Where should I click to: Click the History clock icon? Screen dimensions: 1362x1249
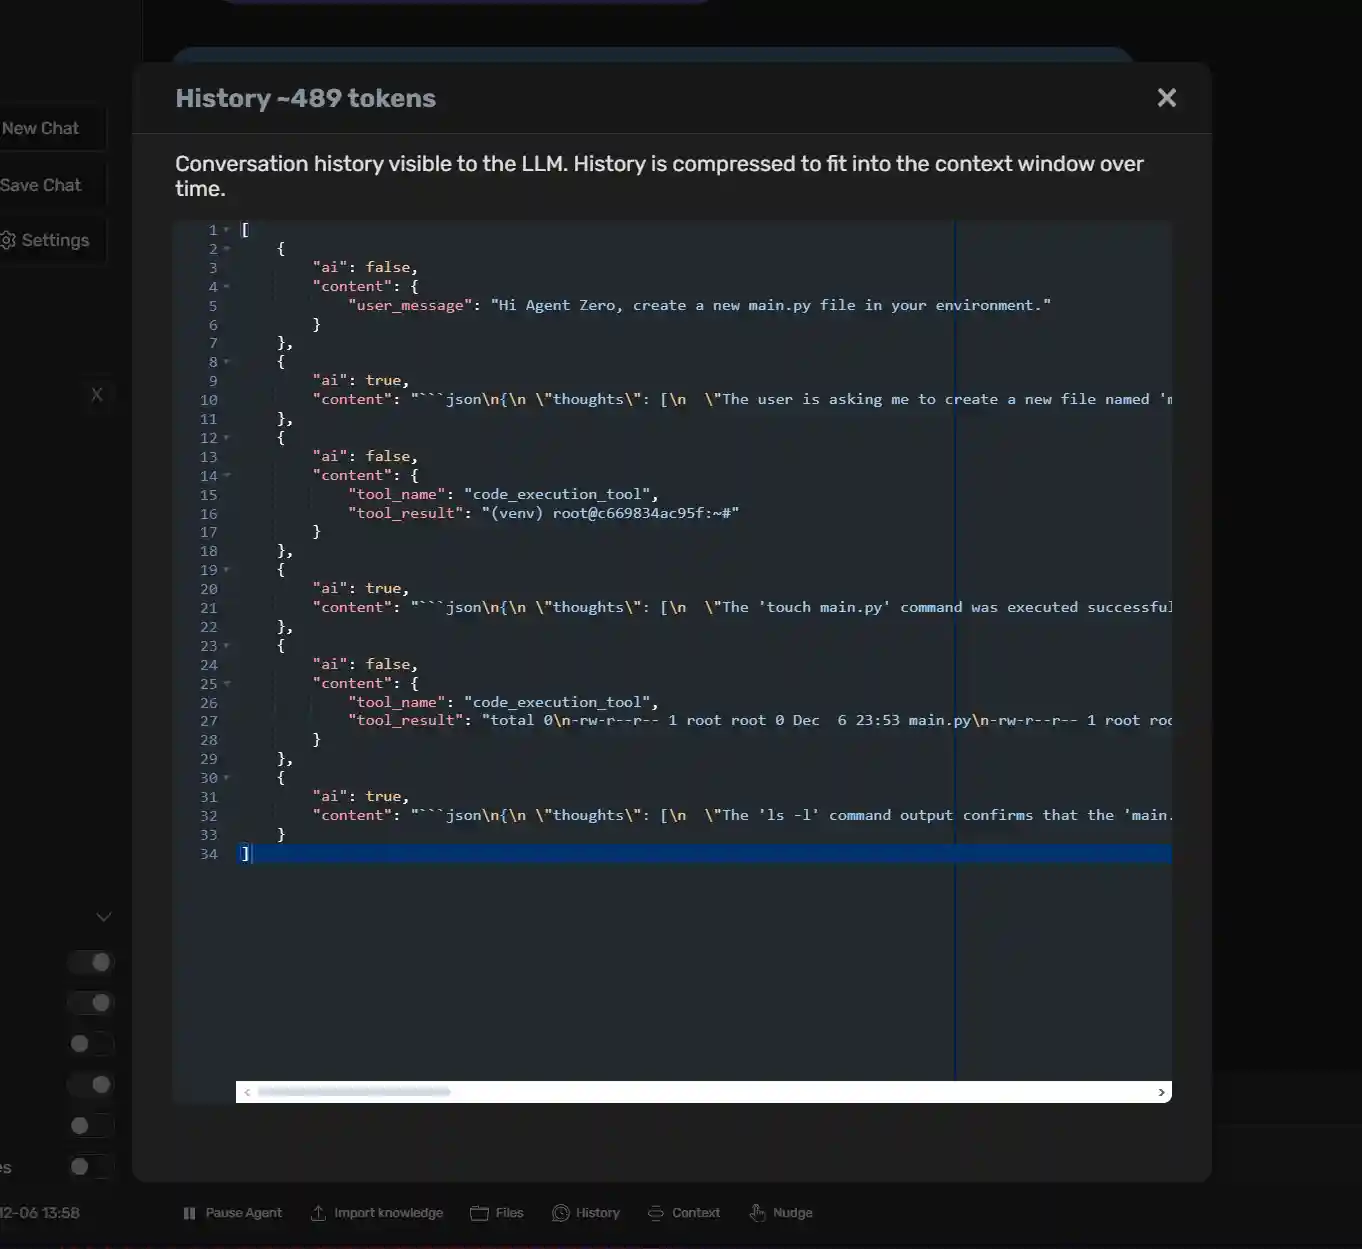pyautogui.click(x=561, y=1213)
